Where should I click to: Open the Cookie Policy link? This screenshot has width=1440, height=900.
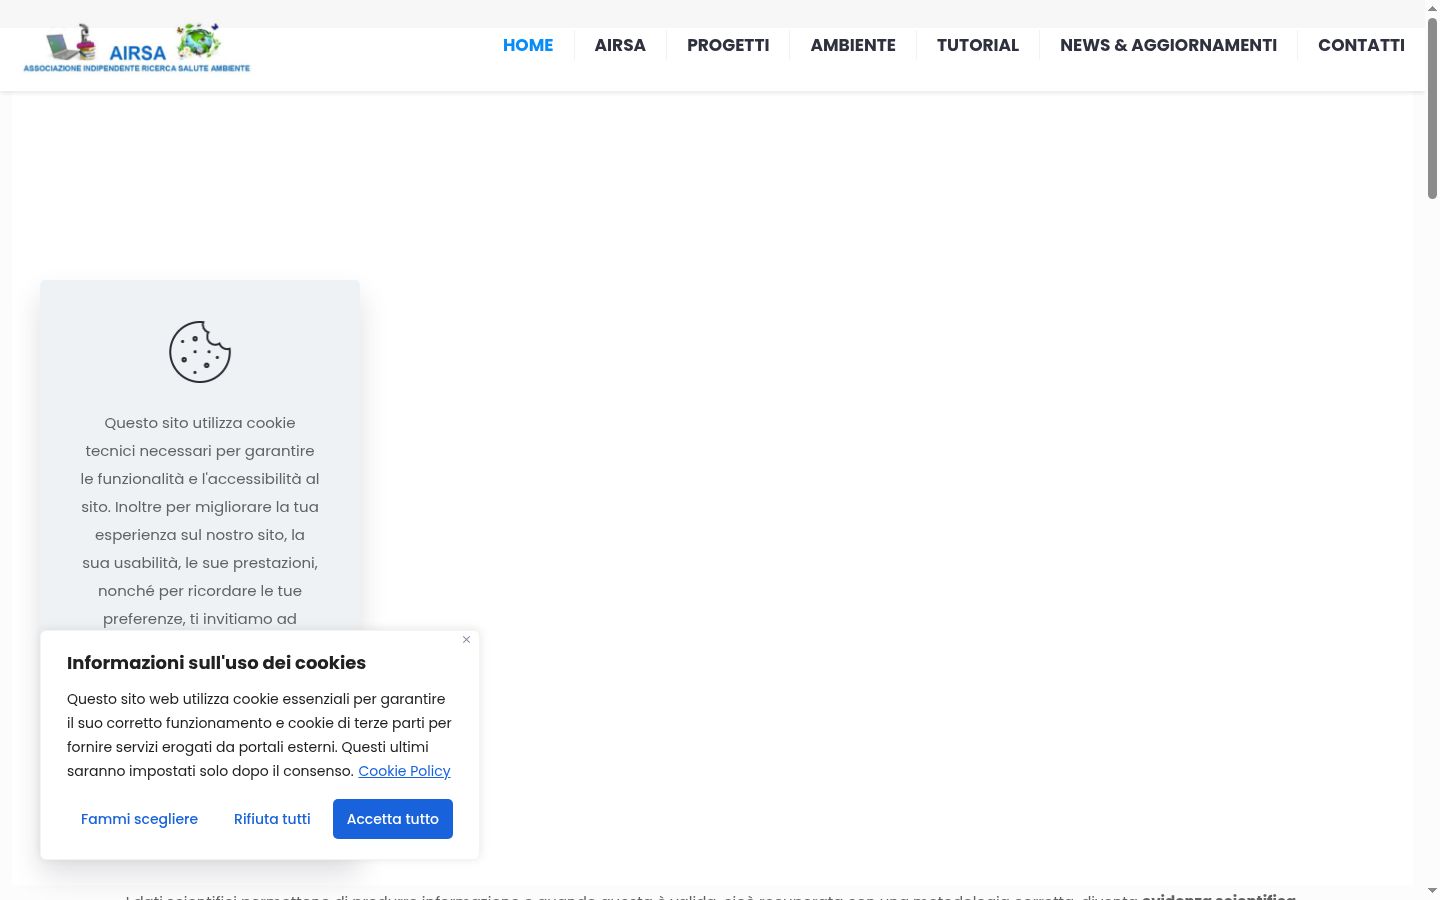point(404,771)
